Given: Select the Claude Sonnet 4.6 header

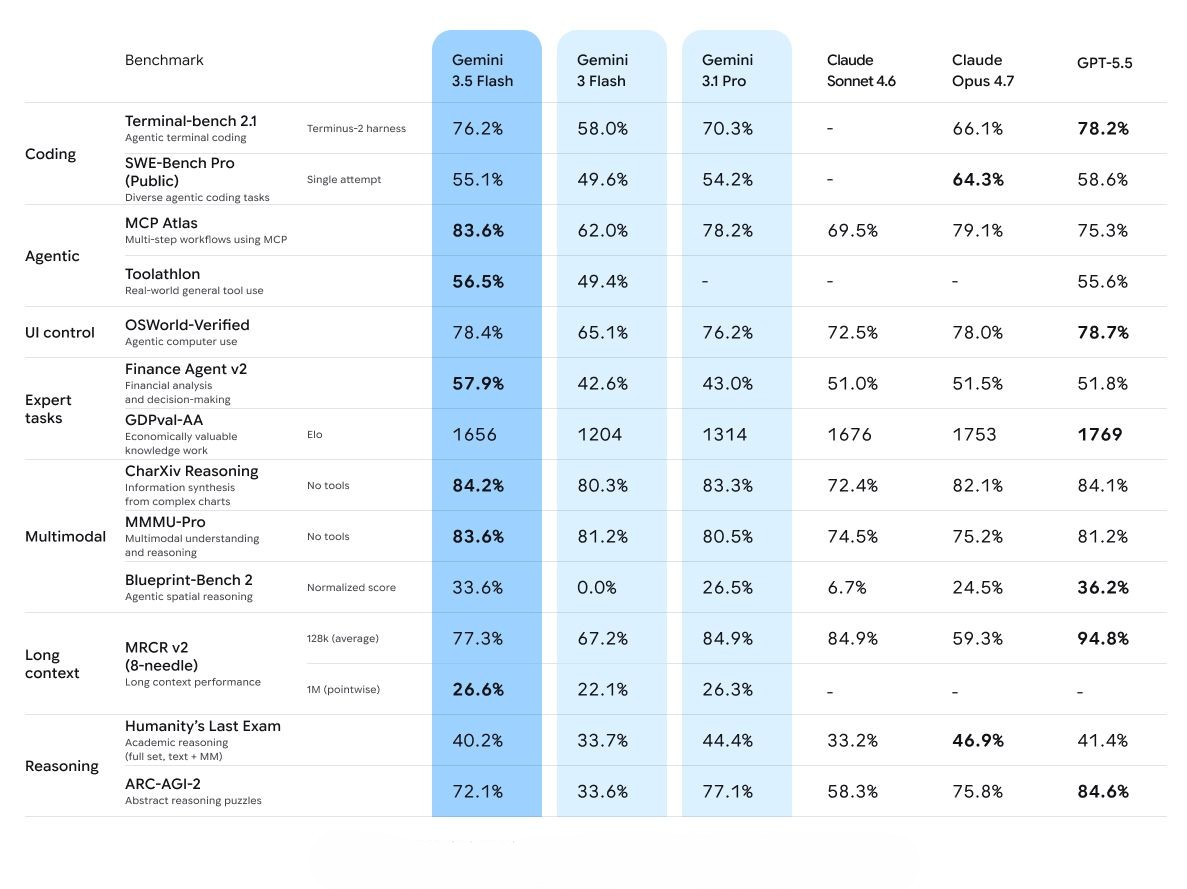Looking at the screenshot, I should click(x=861, y=70).
